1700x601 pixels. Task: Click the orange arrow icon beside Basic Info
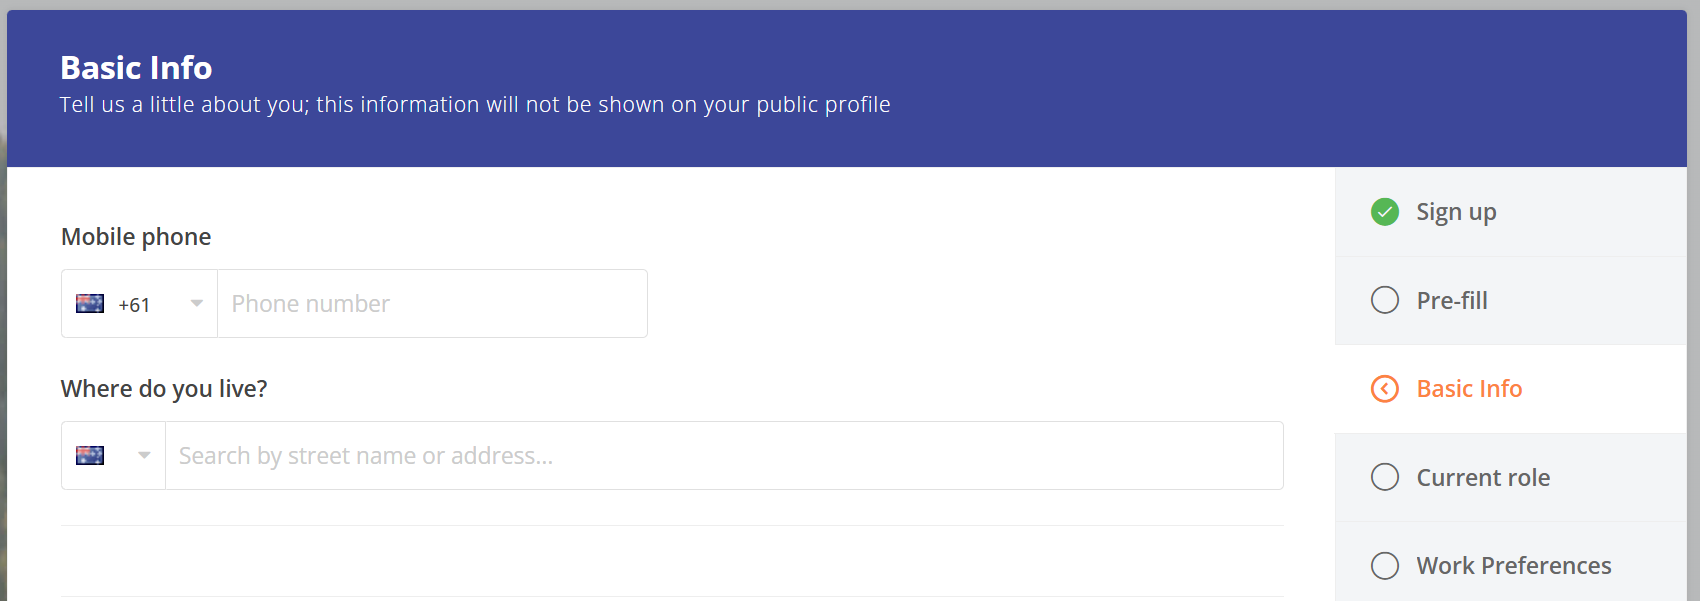pyautogui.click(x=1385, y=389)
